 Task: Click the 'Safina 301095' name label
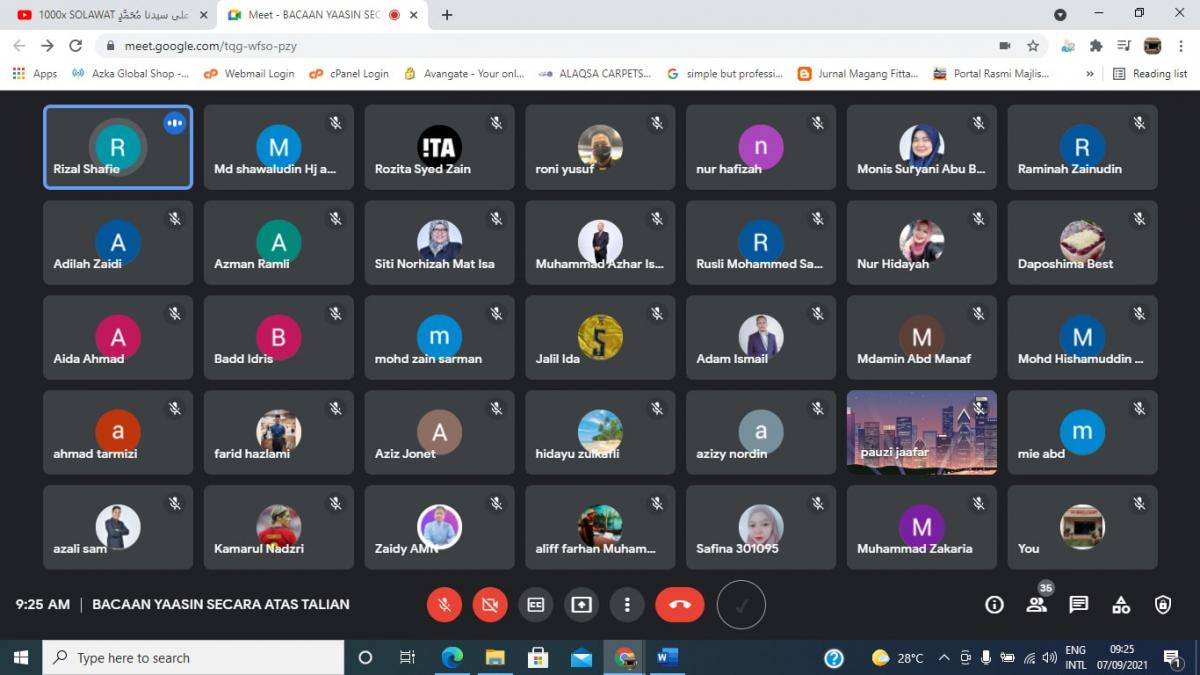(x=737, y=548)
